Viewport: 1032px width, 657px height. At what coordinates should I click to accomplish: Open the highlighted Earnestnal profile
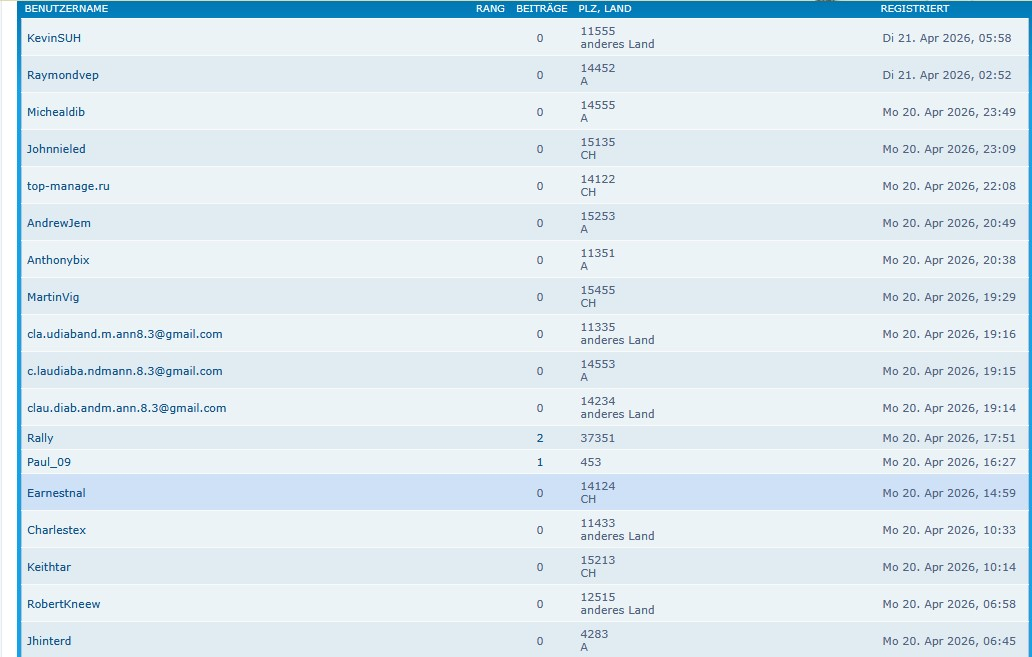pos(56,493)
